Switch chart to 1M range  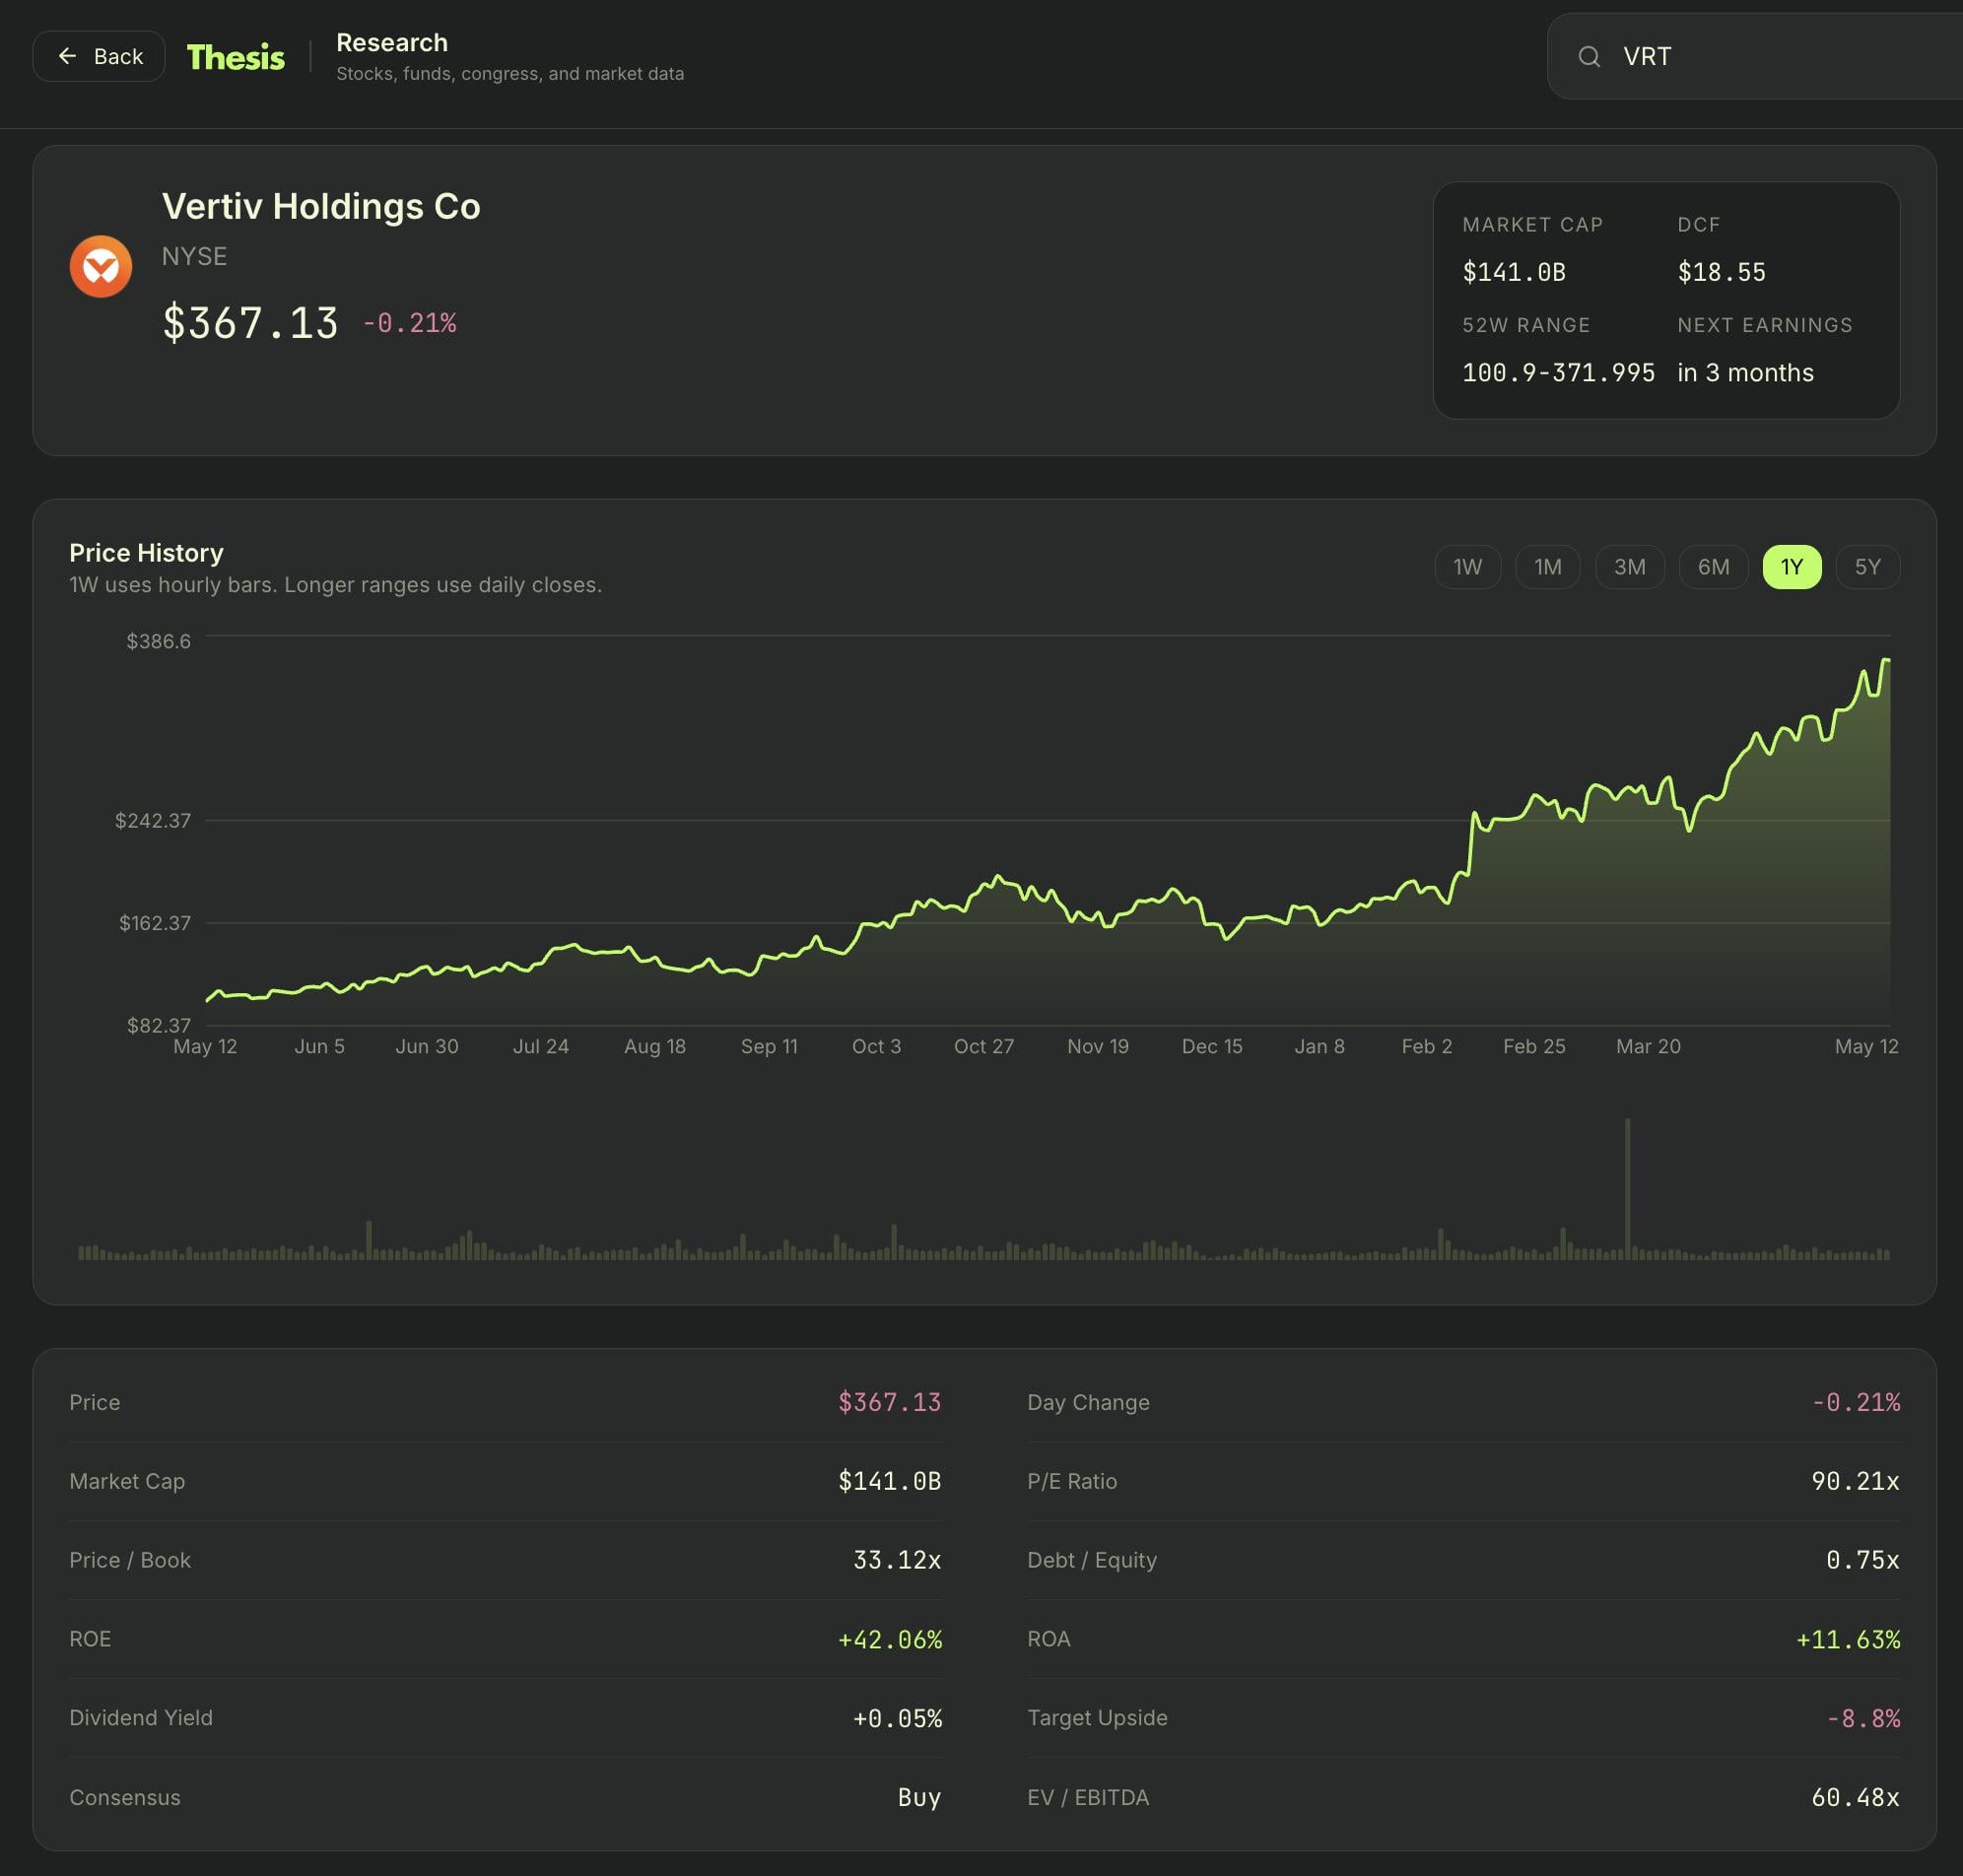[1547, 567]
